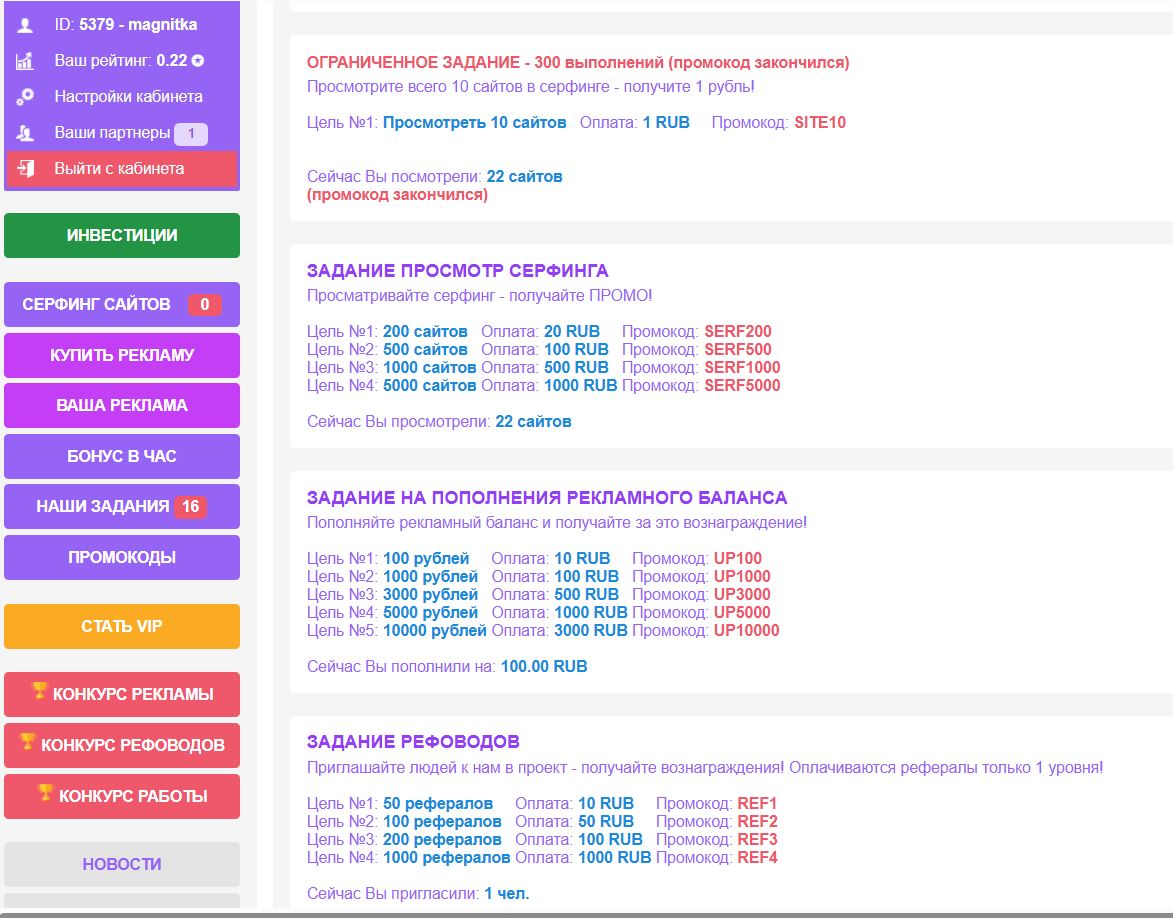
Task: Open КОНКУРС РЕФОВОДОВ contest
Action: click(x=122, y=745)
